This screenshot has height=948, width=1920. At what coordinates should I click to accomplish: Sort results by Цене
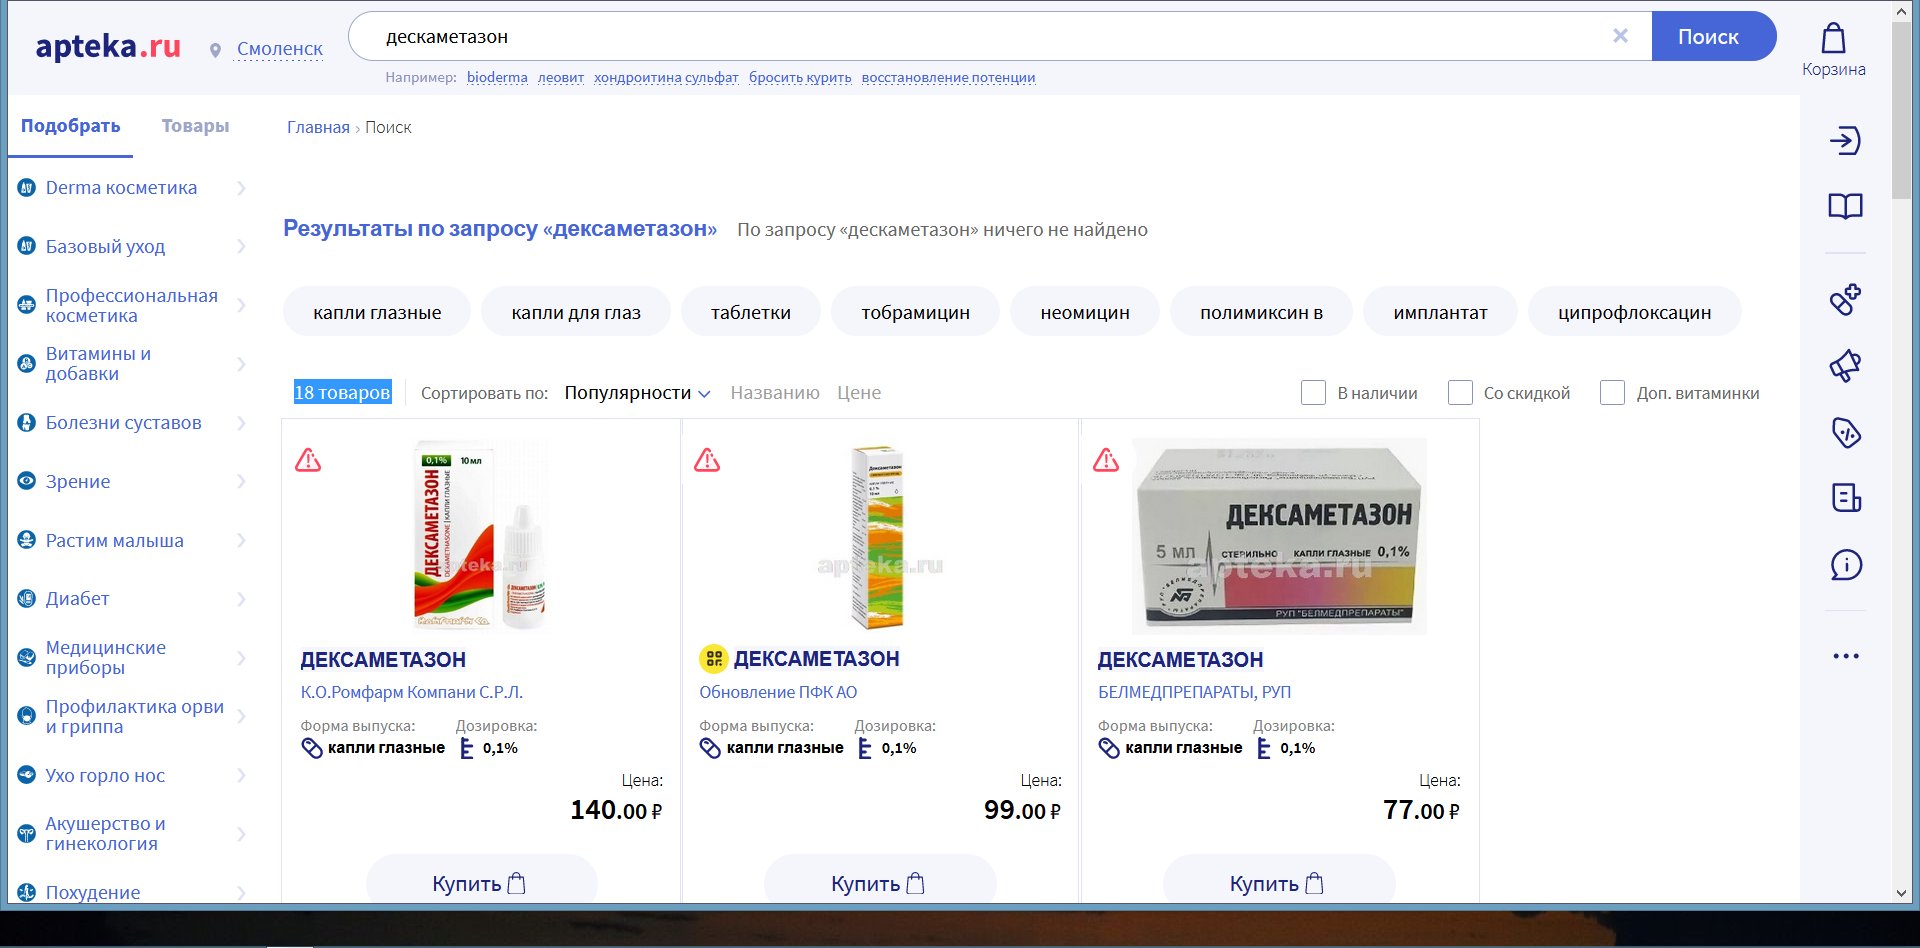[x=859, y=393]
